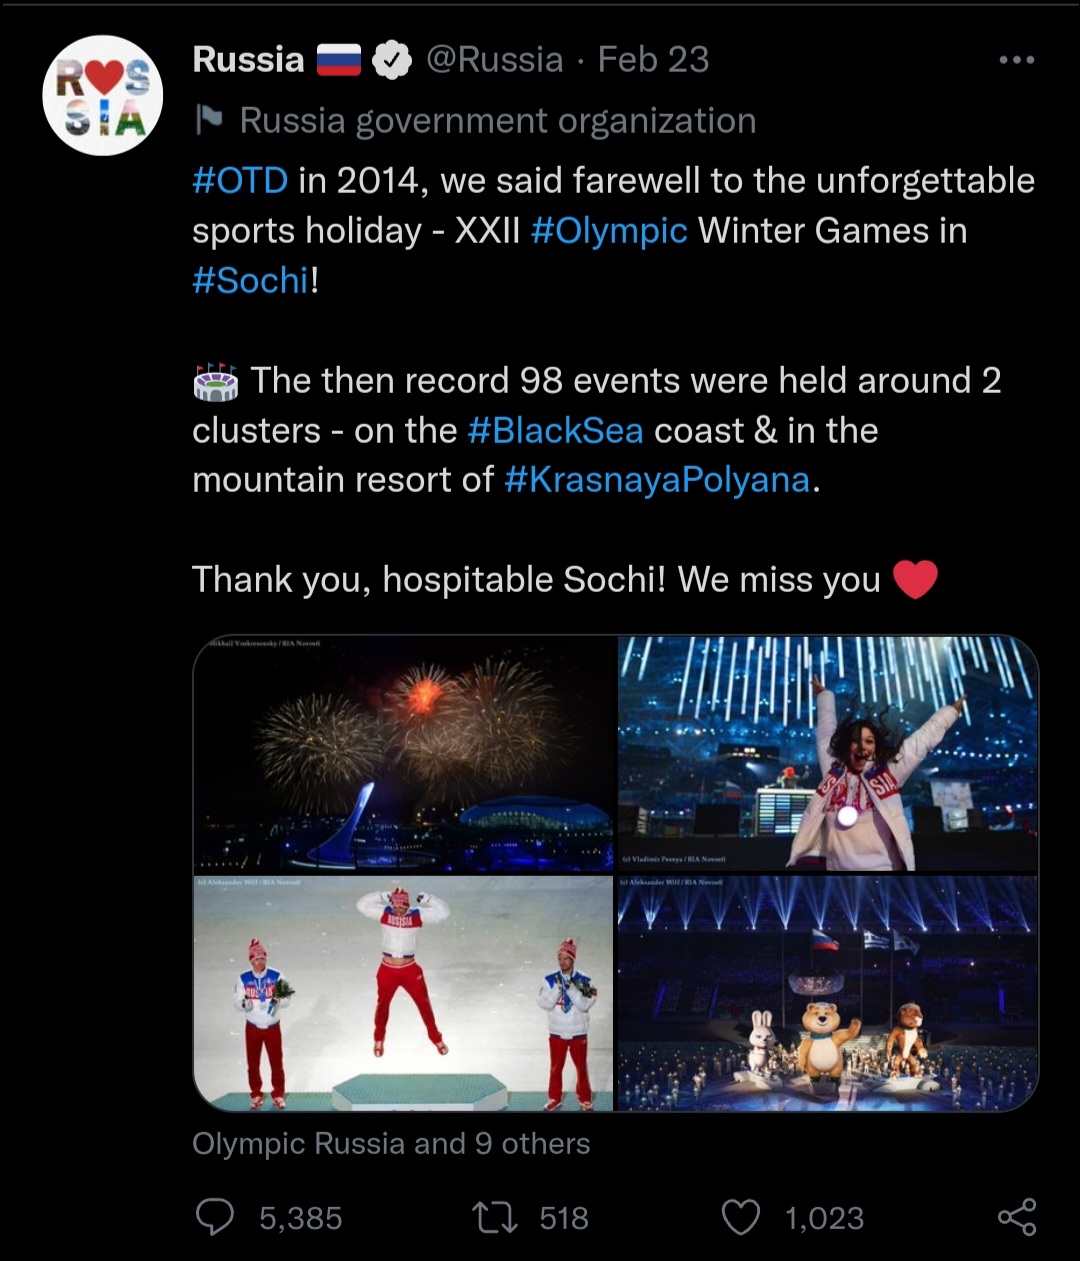This screenshot has width=1080, height=1261.
Task: Open the podium jumping athlete photo
Action: point(403,993)
